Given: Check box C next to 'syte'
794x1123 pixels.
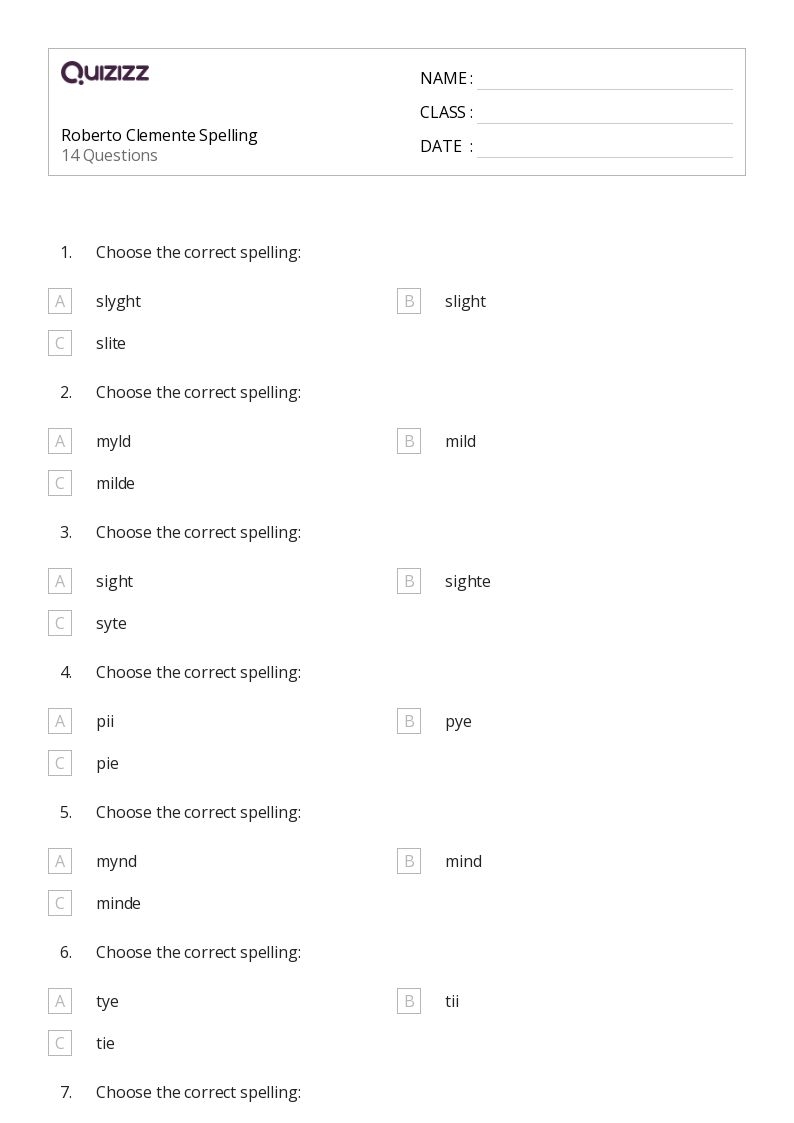Looking at the screenshot, I should 60,623.
